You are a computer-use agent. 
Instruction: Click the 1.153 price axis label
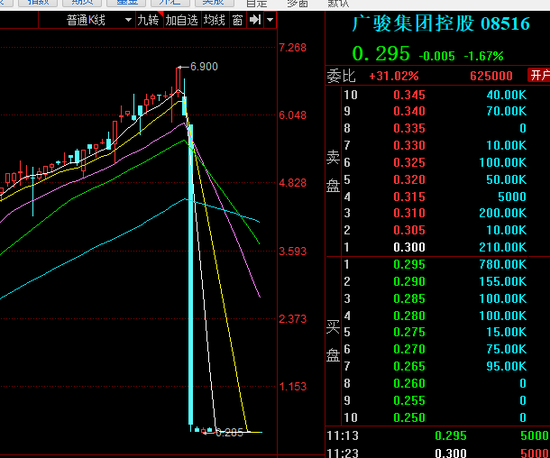coord(293,387)
